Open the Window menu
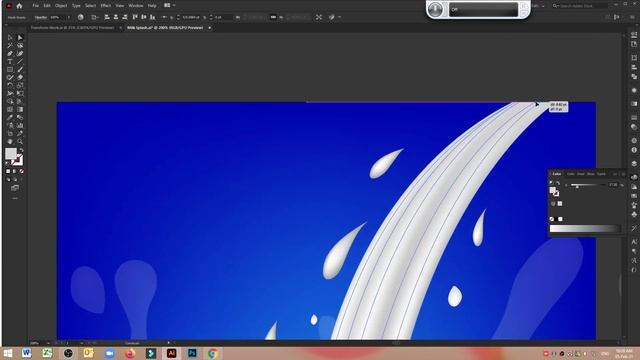Viewport: 640px width, 360px height. pos(136,6)
